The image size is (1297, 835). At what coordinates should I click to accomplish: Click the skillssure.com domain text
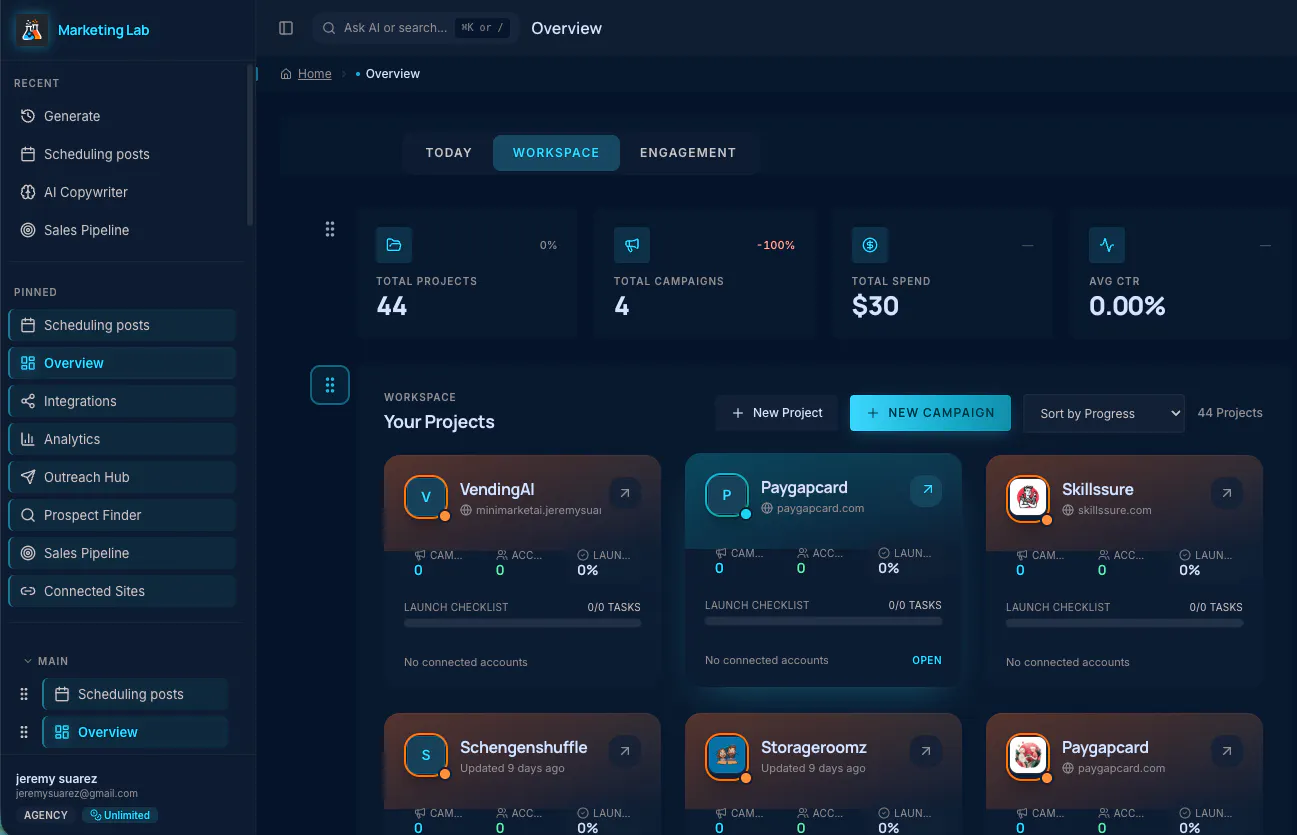[1107, 510]
